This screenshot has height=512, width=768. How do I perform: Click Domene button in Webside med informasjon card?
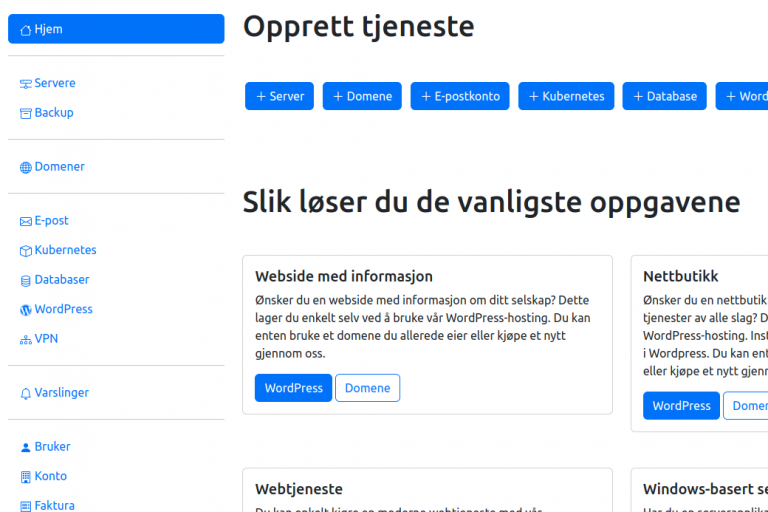(367, 388)
